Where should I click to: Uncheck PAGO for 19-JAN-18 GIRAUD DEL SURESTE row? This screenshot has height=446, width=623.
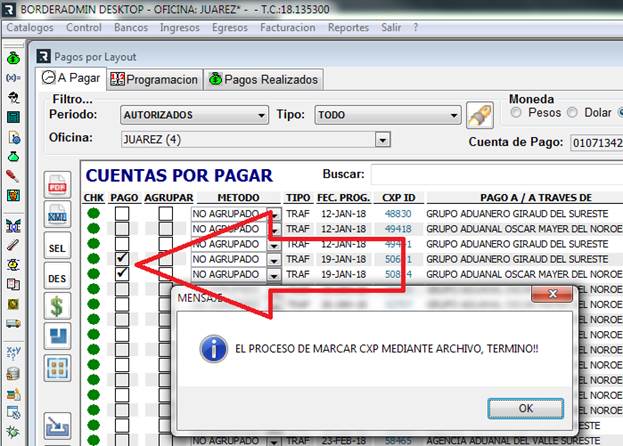tap(122, 259)
